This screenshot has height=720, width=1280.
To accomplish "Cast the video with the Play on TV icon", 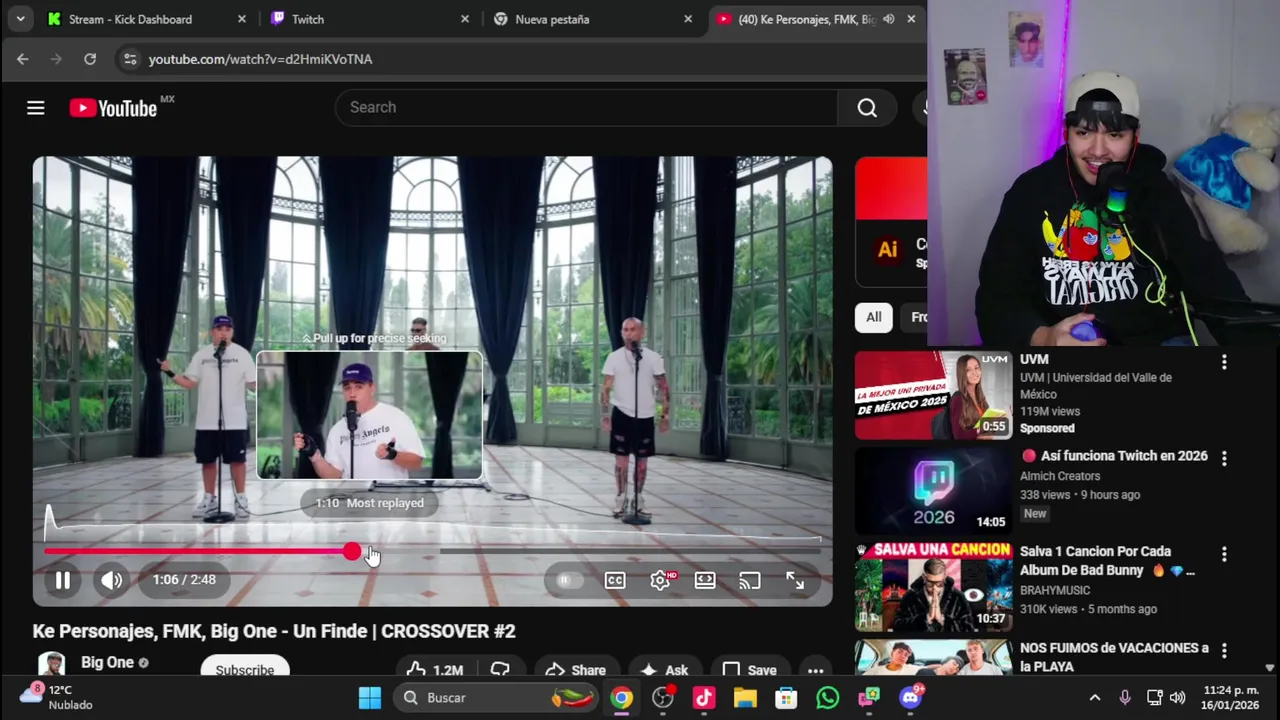I will 750,580.
